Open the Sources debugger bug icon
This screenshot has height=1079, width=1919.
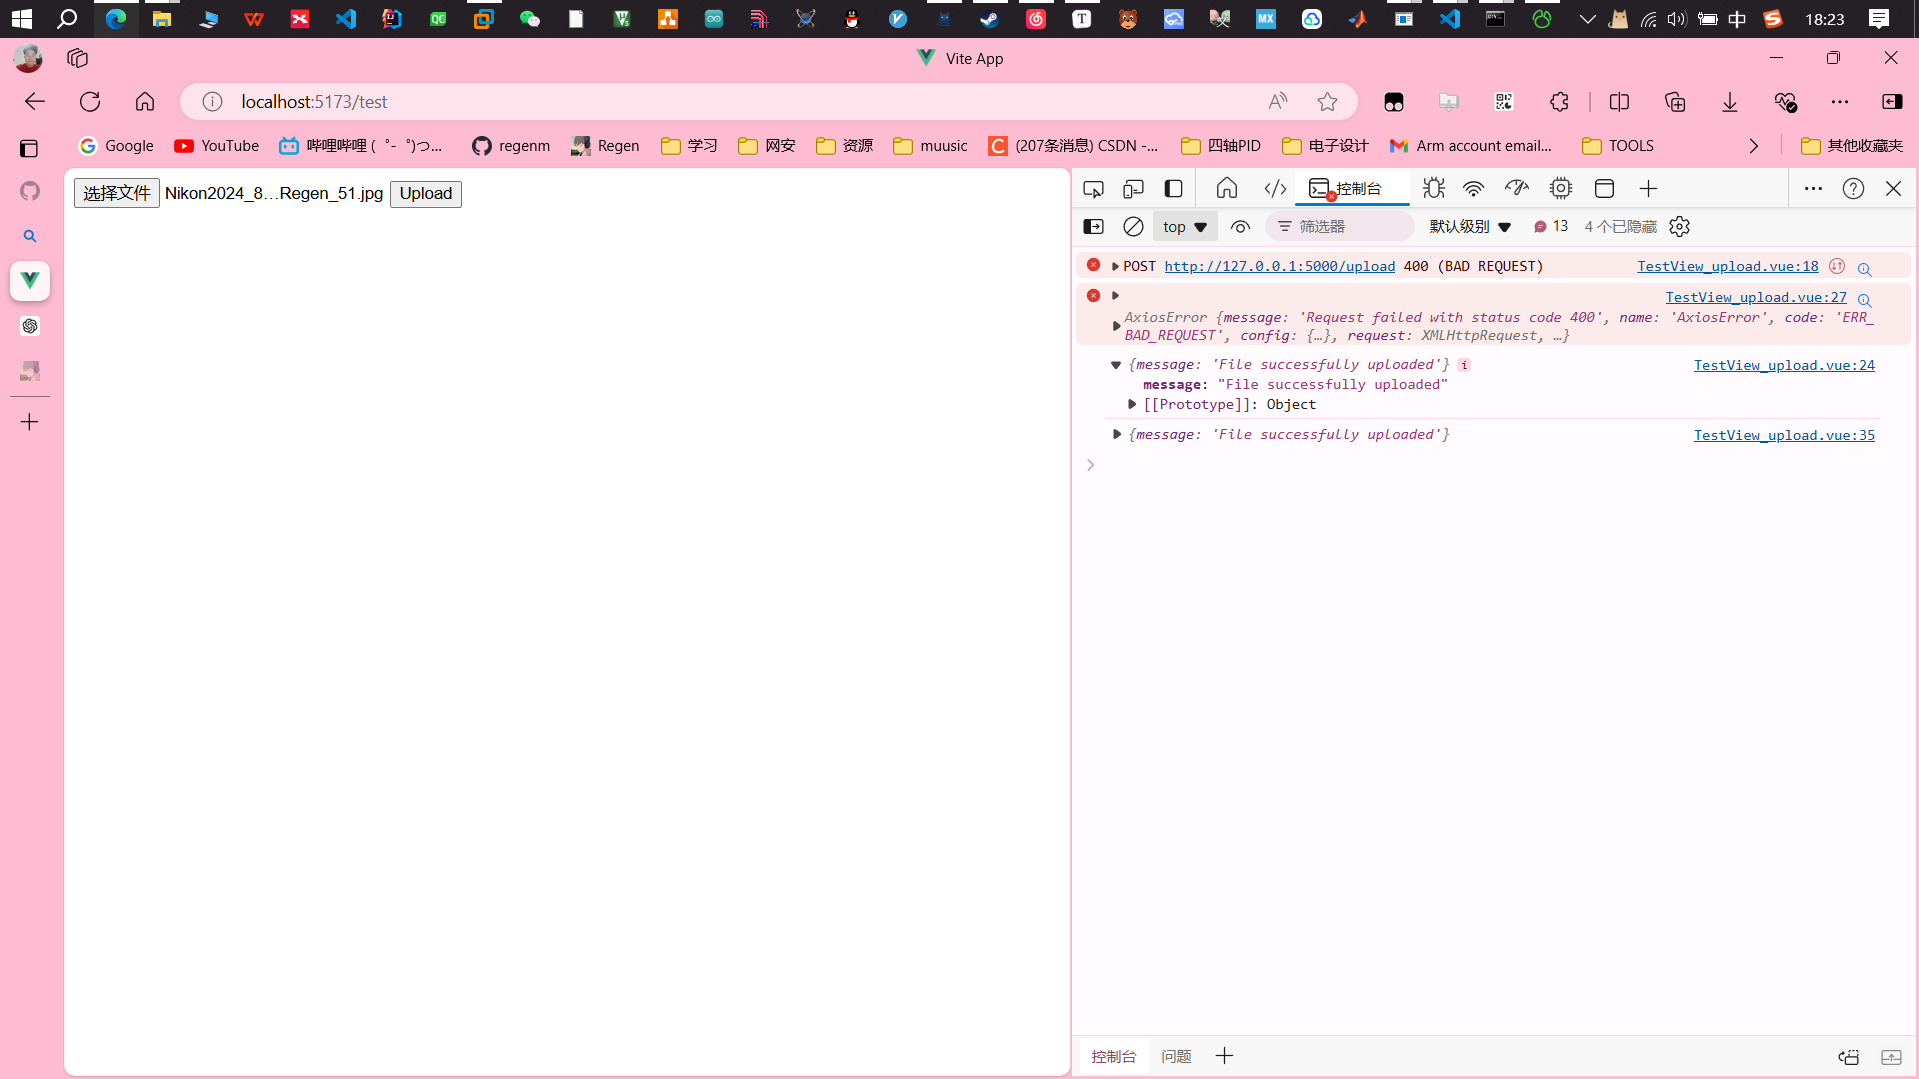point(1434,188)
